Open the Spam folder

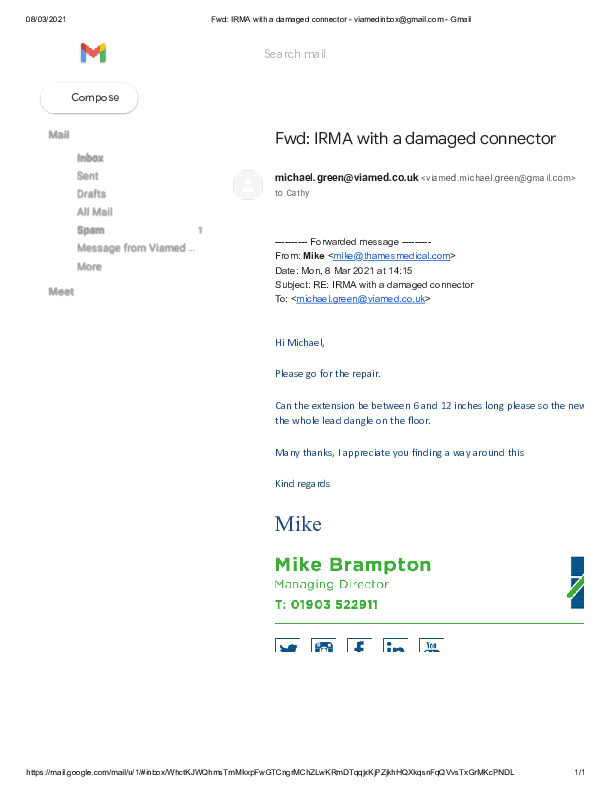click(91, 230)
